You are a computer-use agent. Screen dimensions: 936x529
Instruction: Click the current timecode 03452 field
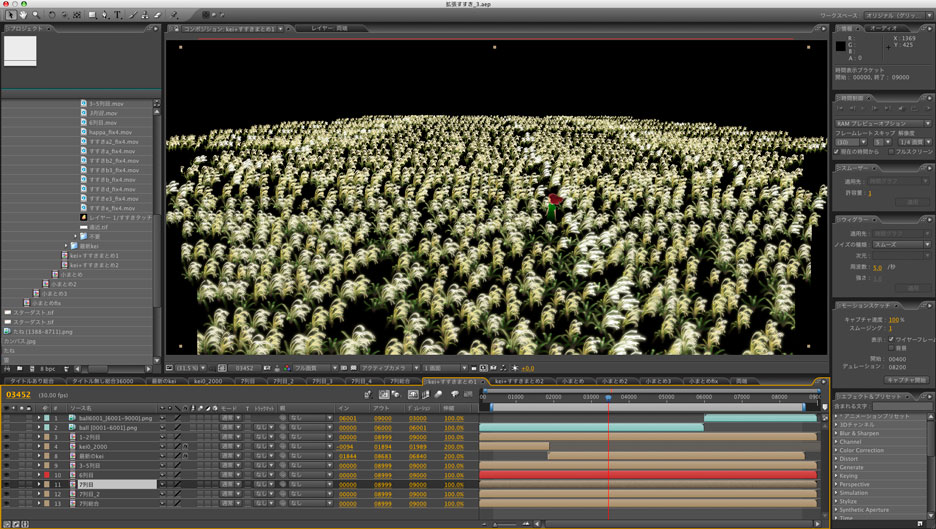point(19,395)
